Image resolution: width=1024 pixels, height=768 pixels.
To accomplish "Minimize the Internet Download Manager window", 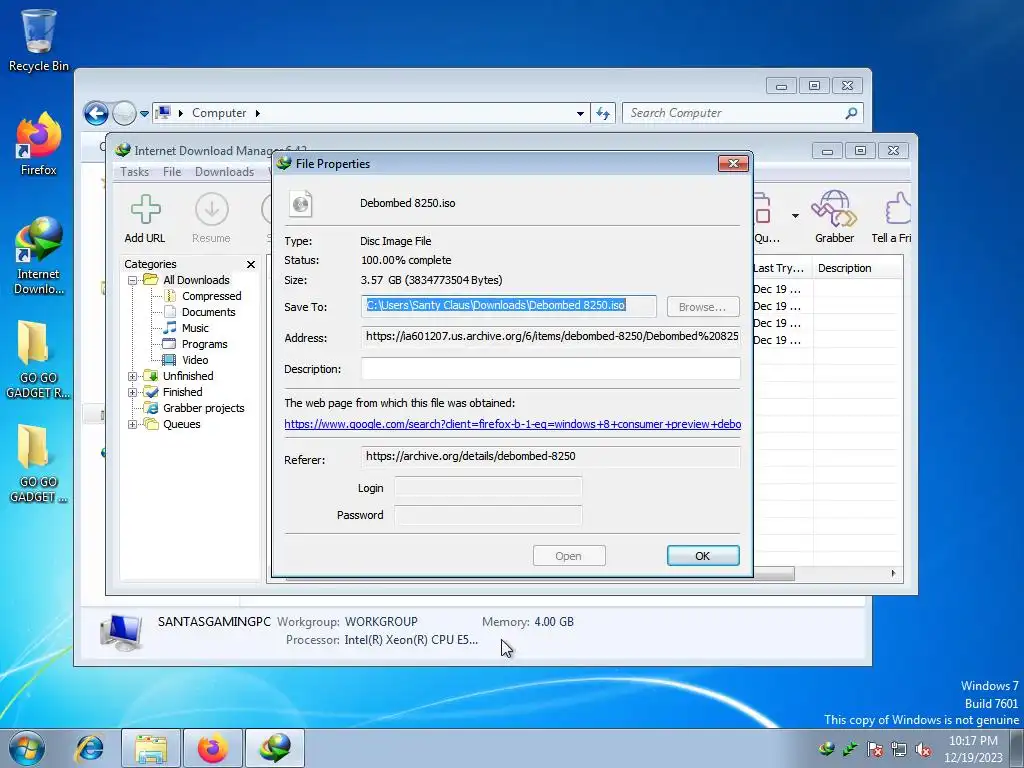I will tap(827, 151).
